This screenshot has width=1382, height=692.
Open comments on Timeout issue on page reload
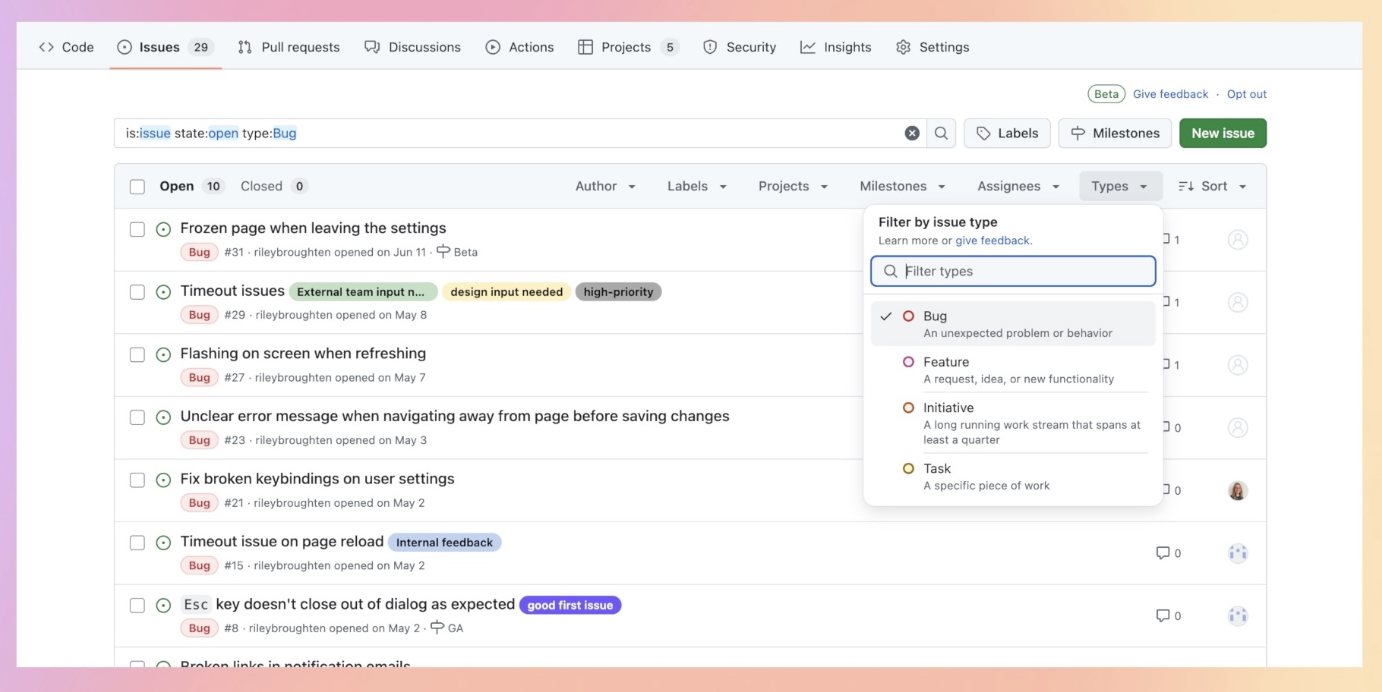[x=1168, y=553]
